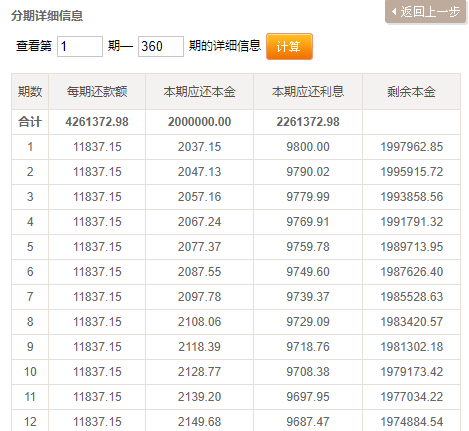Click the starting period input field
The height and width of the screenshot is (431, 469).
80,46
